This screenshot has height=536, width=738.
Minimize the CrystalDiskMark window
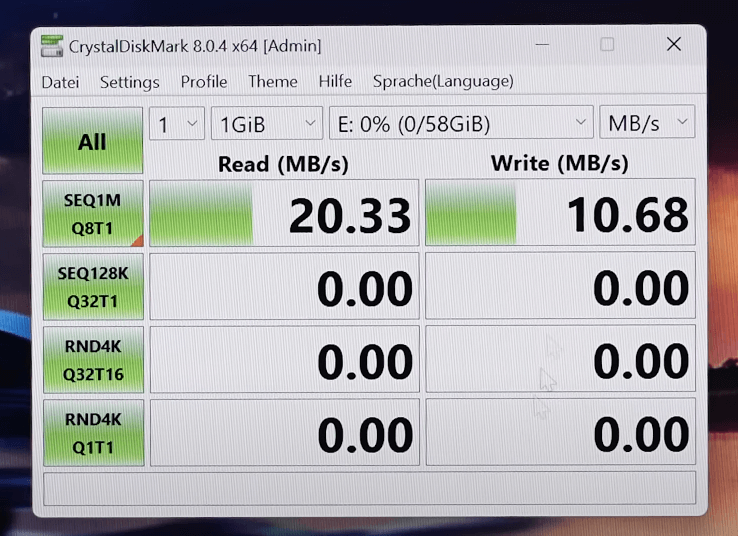(542, 45)
